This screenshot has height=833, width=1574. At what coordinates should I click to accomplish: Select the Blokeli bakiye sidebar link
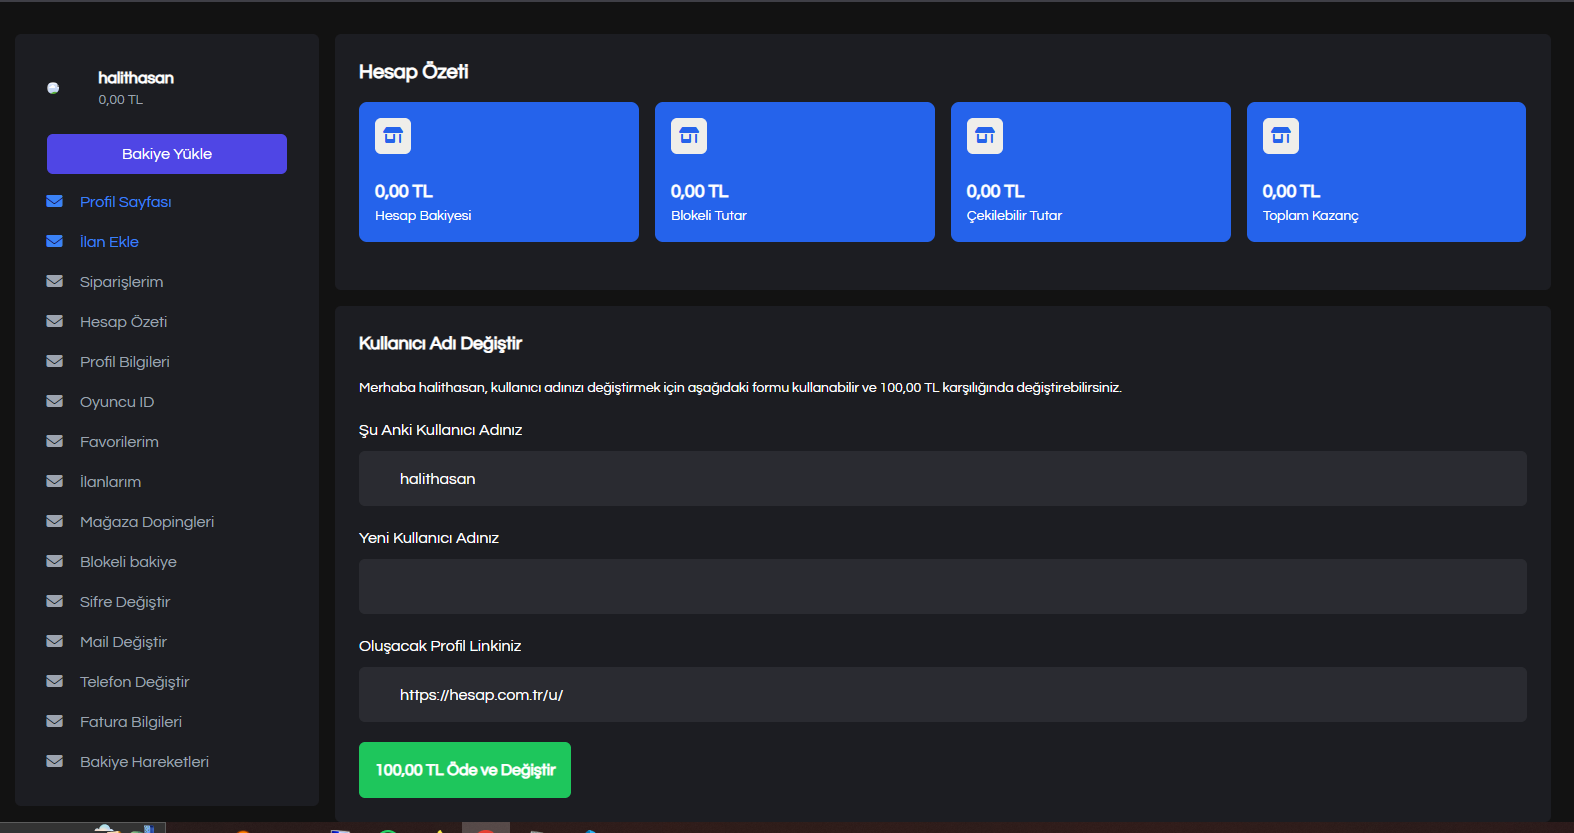(x=128, y=562)
